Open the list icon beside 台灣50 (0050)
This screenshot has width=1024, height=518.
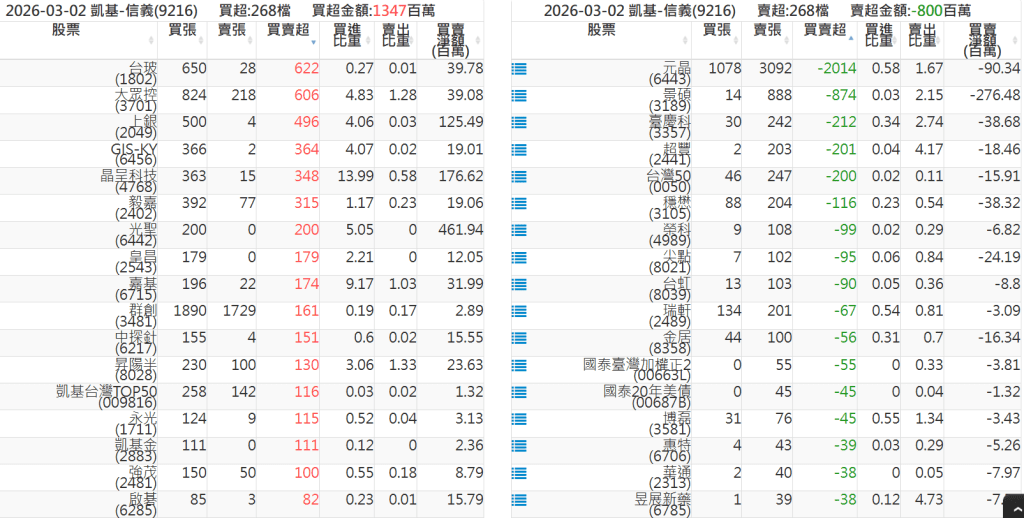click(x=519, y=177)
